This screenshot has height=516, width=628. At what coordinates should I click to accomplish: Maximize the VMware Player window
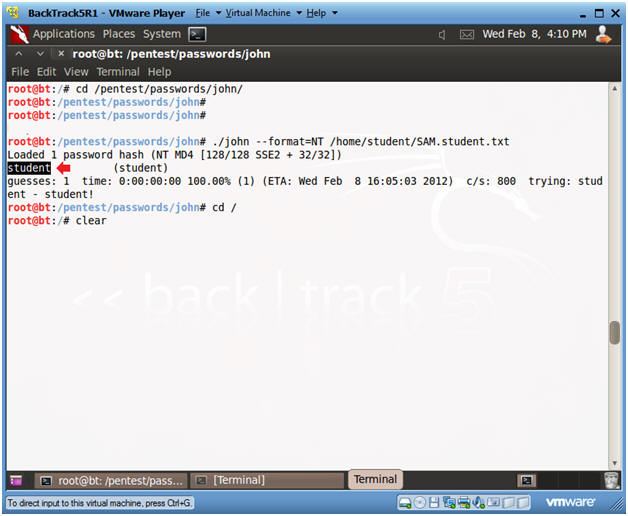(x=599, y=14)
